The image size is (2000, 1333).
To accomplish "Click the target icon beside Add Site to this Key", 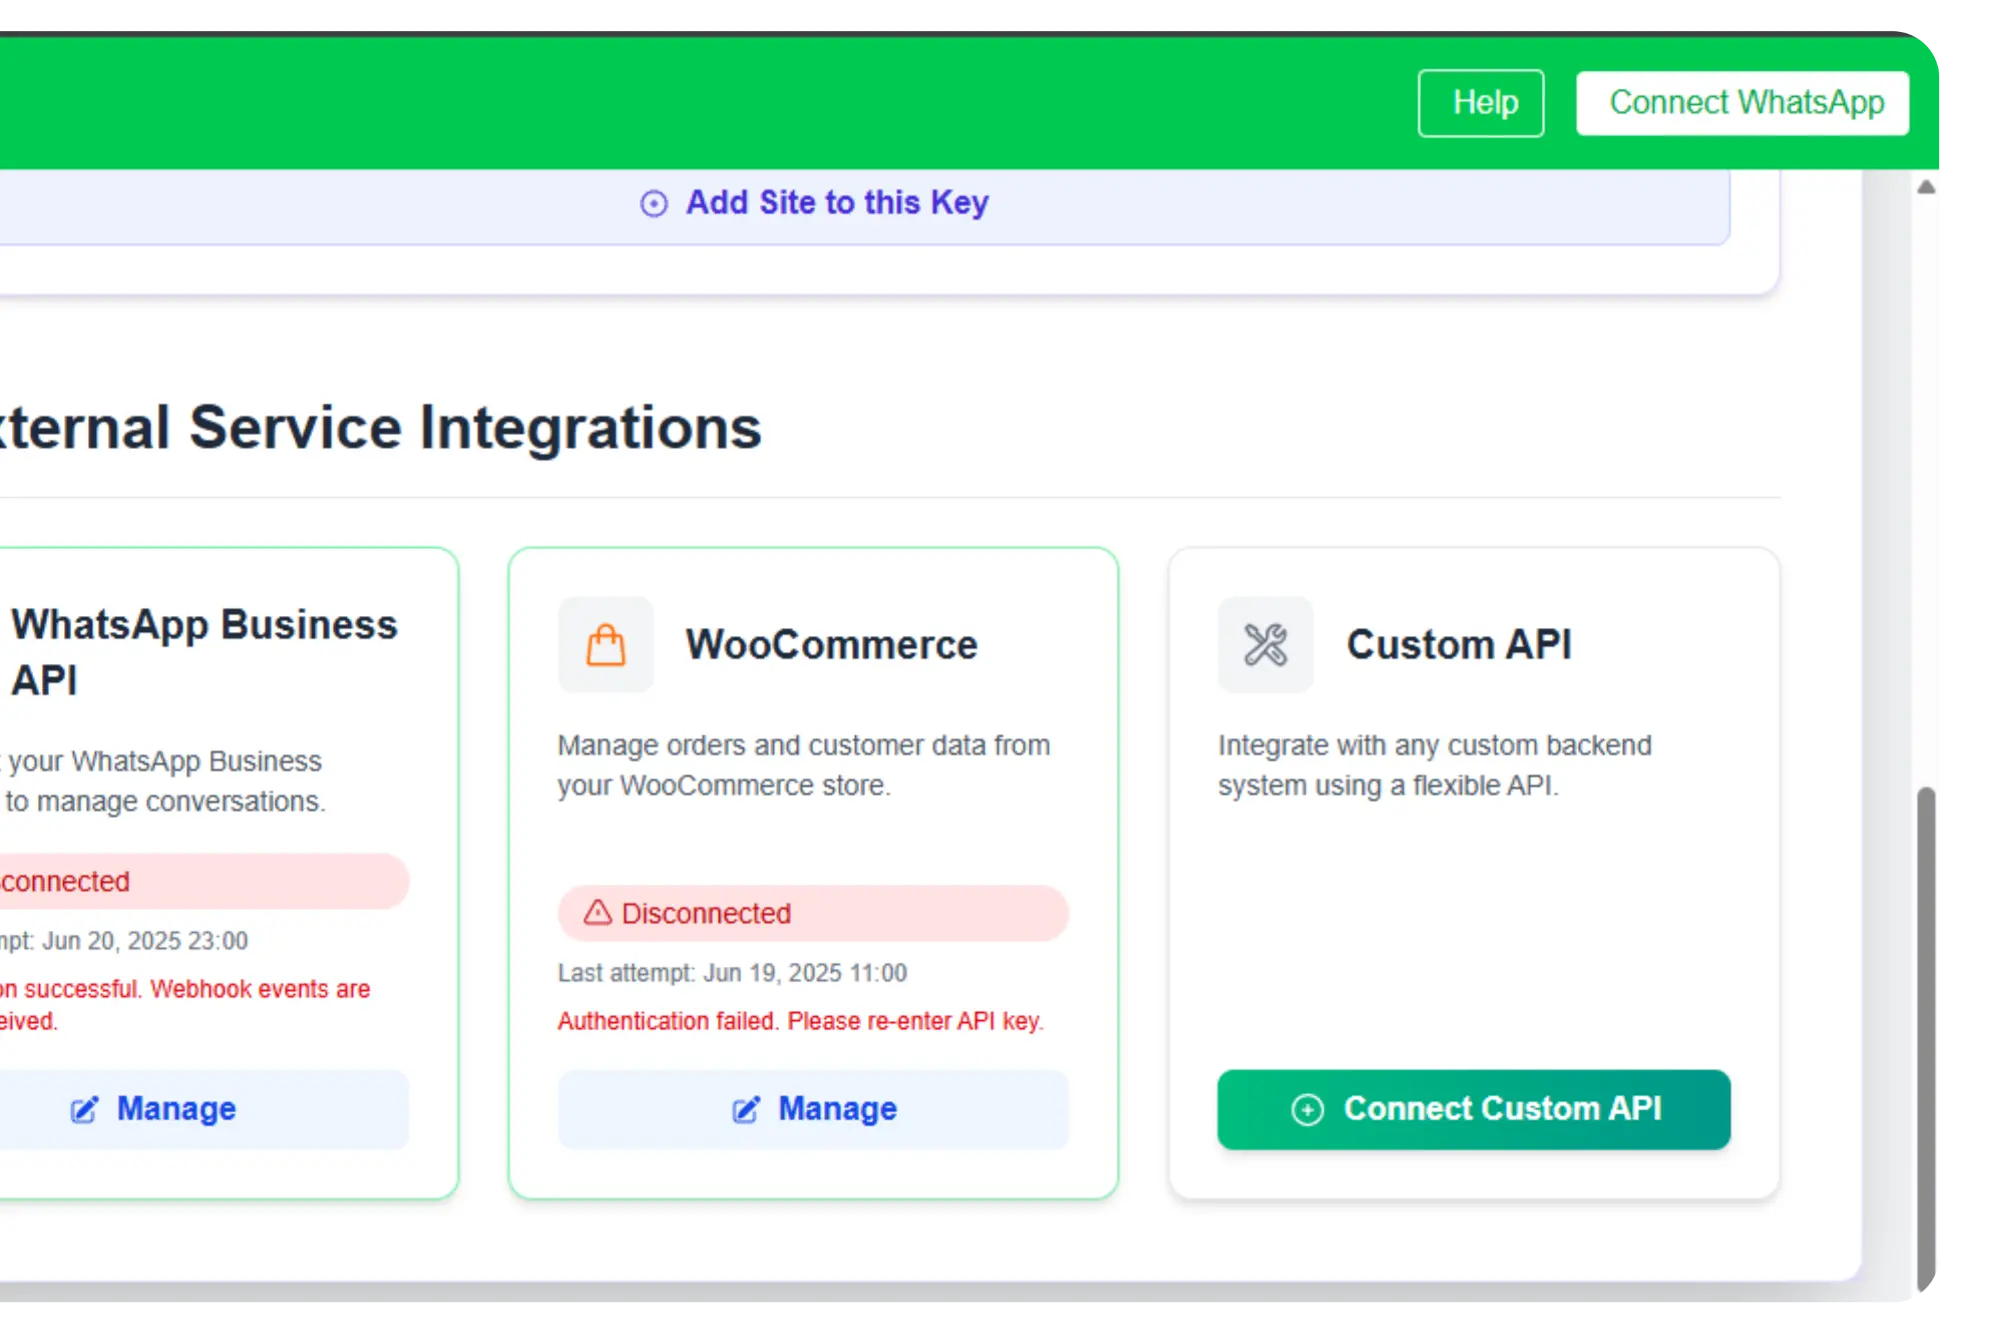I will pyautogui.click(x=655, y=204).
